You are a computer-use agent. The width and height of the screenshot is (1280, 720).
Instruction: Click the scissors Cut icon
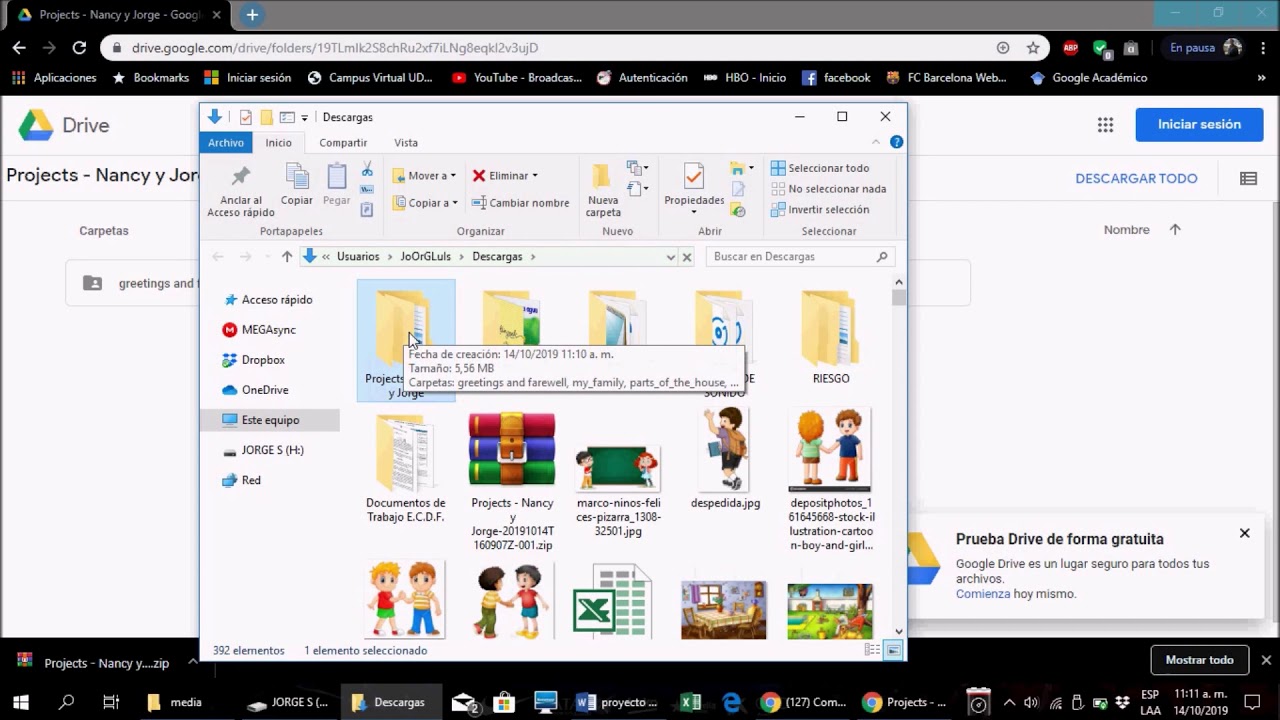coord(367,169)
